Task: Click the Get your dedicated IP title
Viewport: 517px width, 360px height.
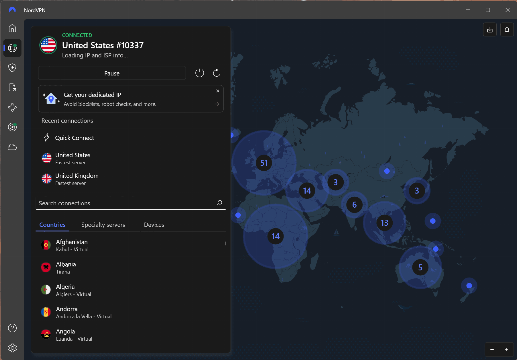Action: pyautogui.click(x=92, y=95)
